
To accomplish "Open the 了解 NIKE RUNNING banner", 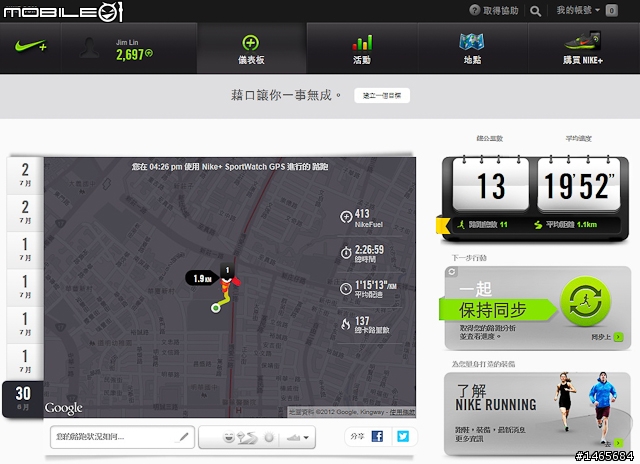I will tap(537, 414).
